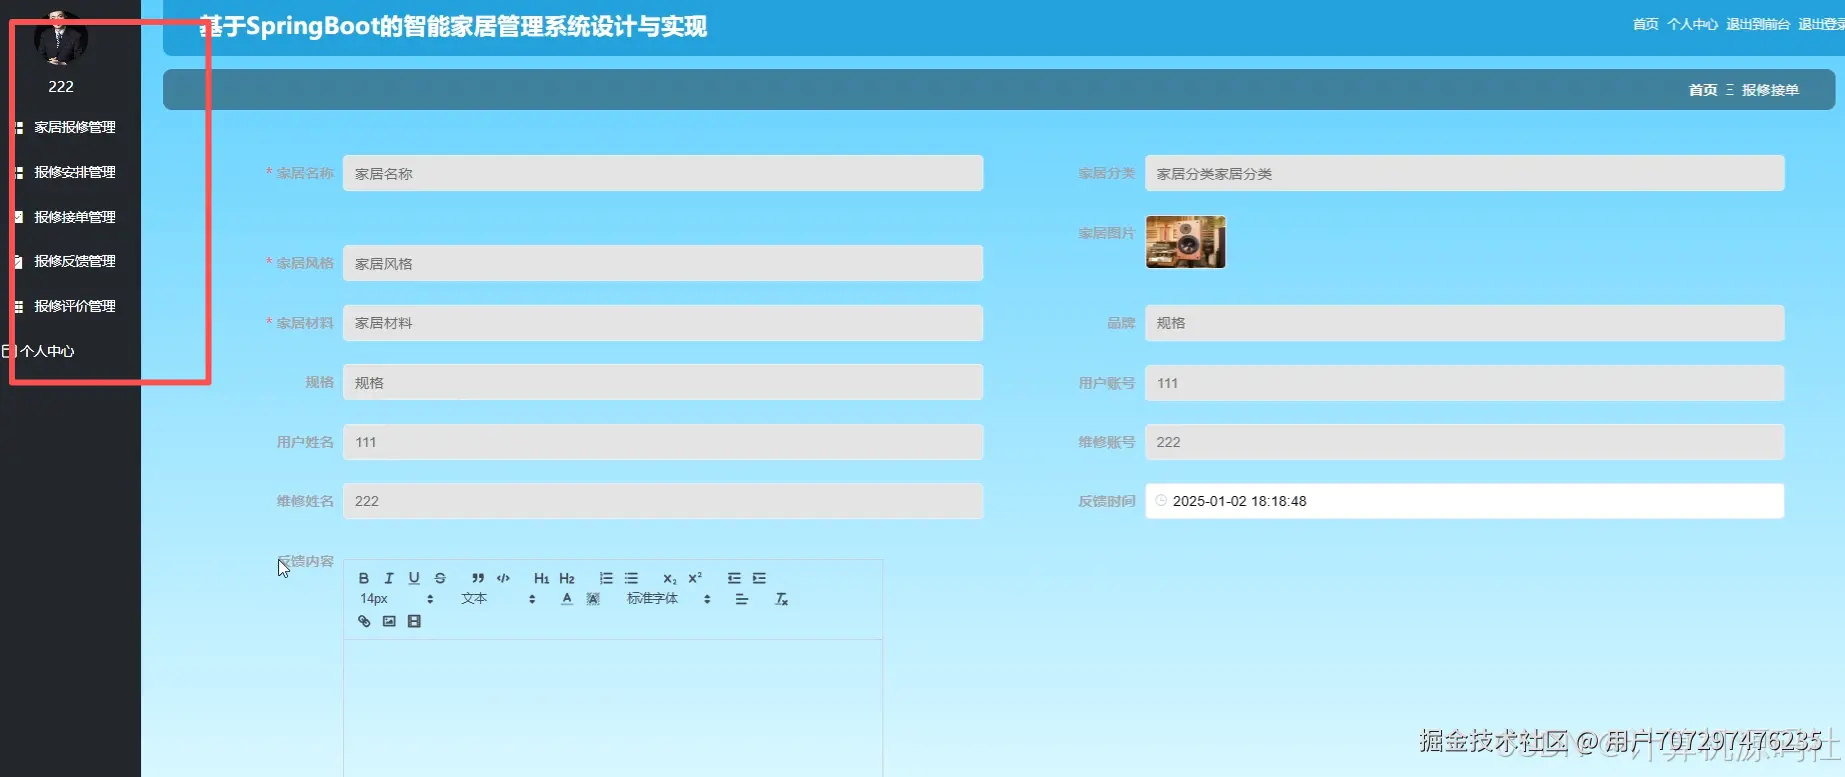Toggle italic formatting in the editor

click(x=389, y=578)
